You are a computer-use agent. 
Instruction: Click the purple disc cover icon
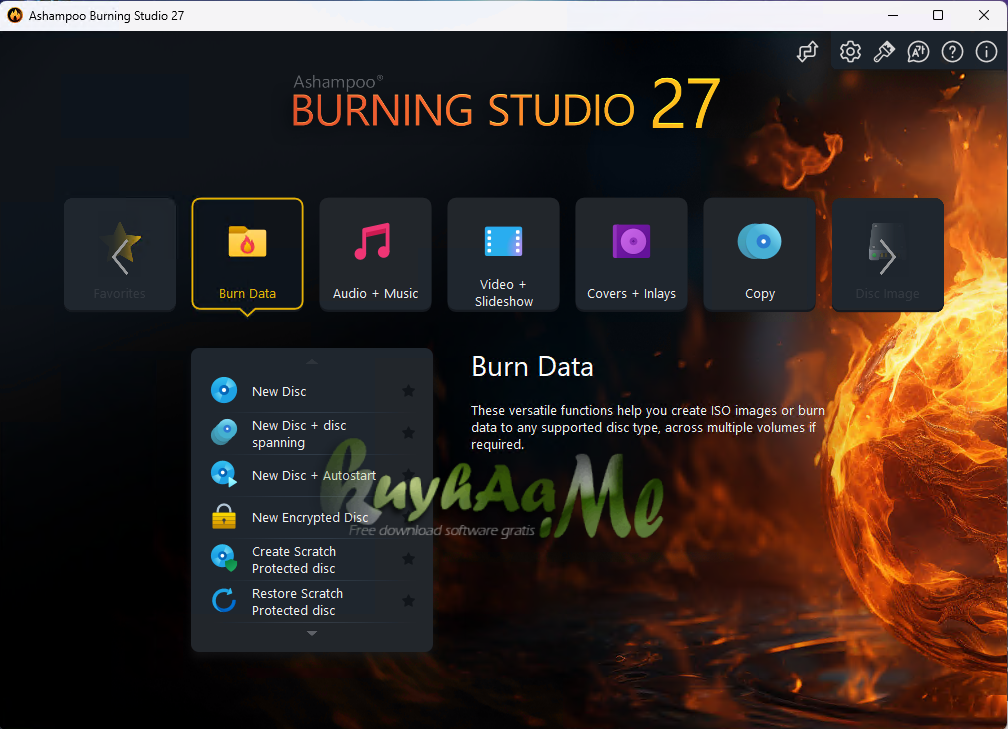[631, 241]
